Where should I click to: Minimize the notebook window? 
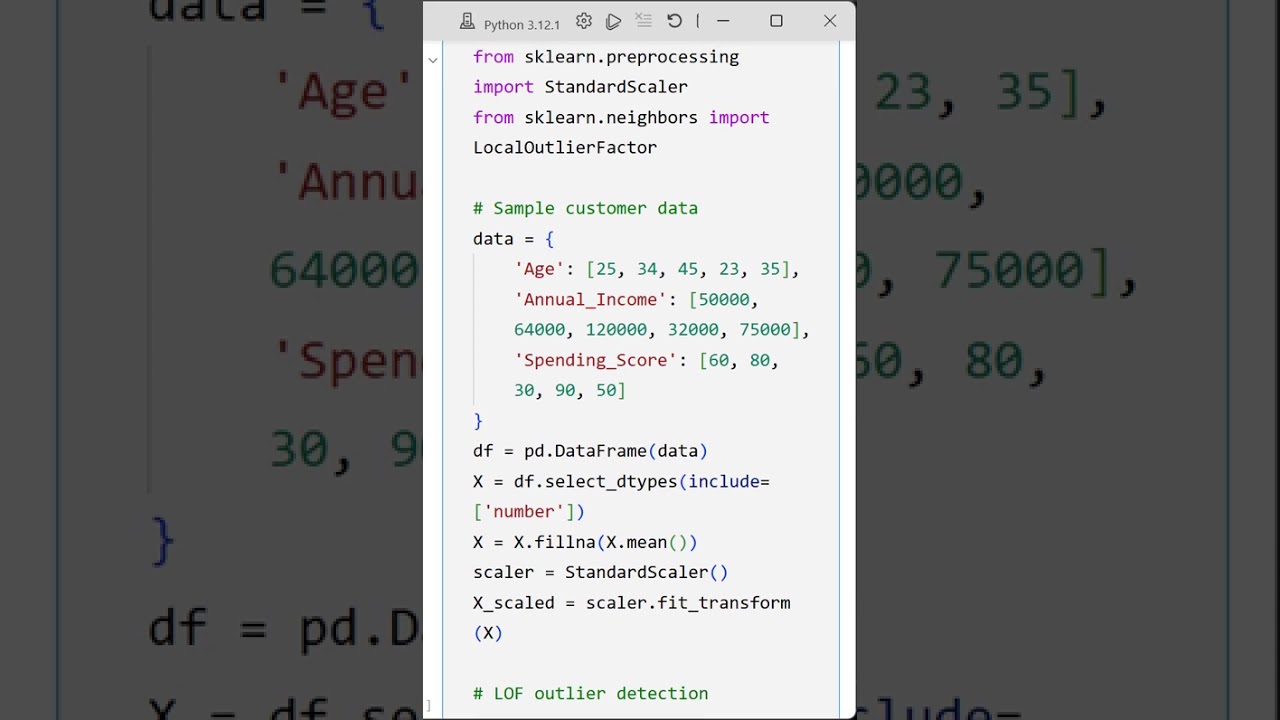click(723, 21)
